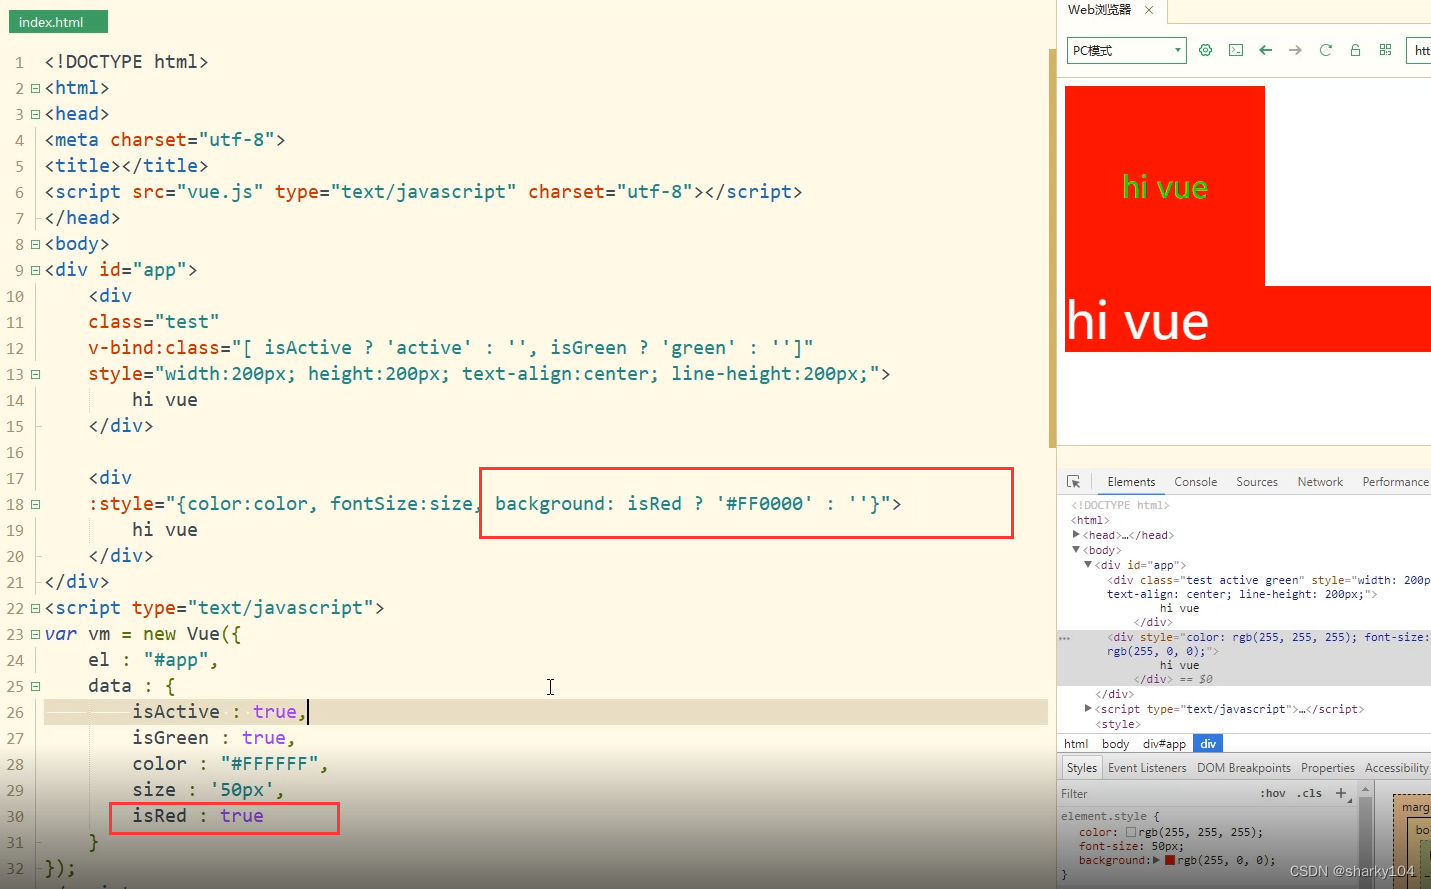Collapse code fold at line 25 data

coord(35,686)
